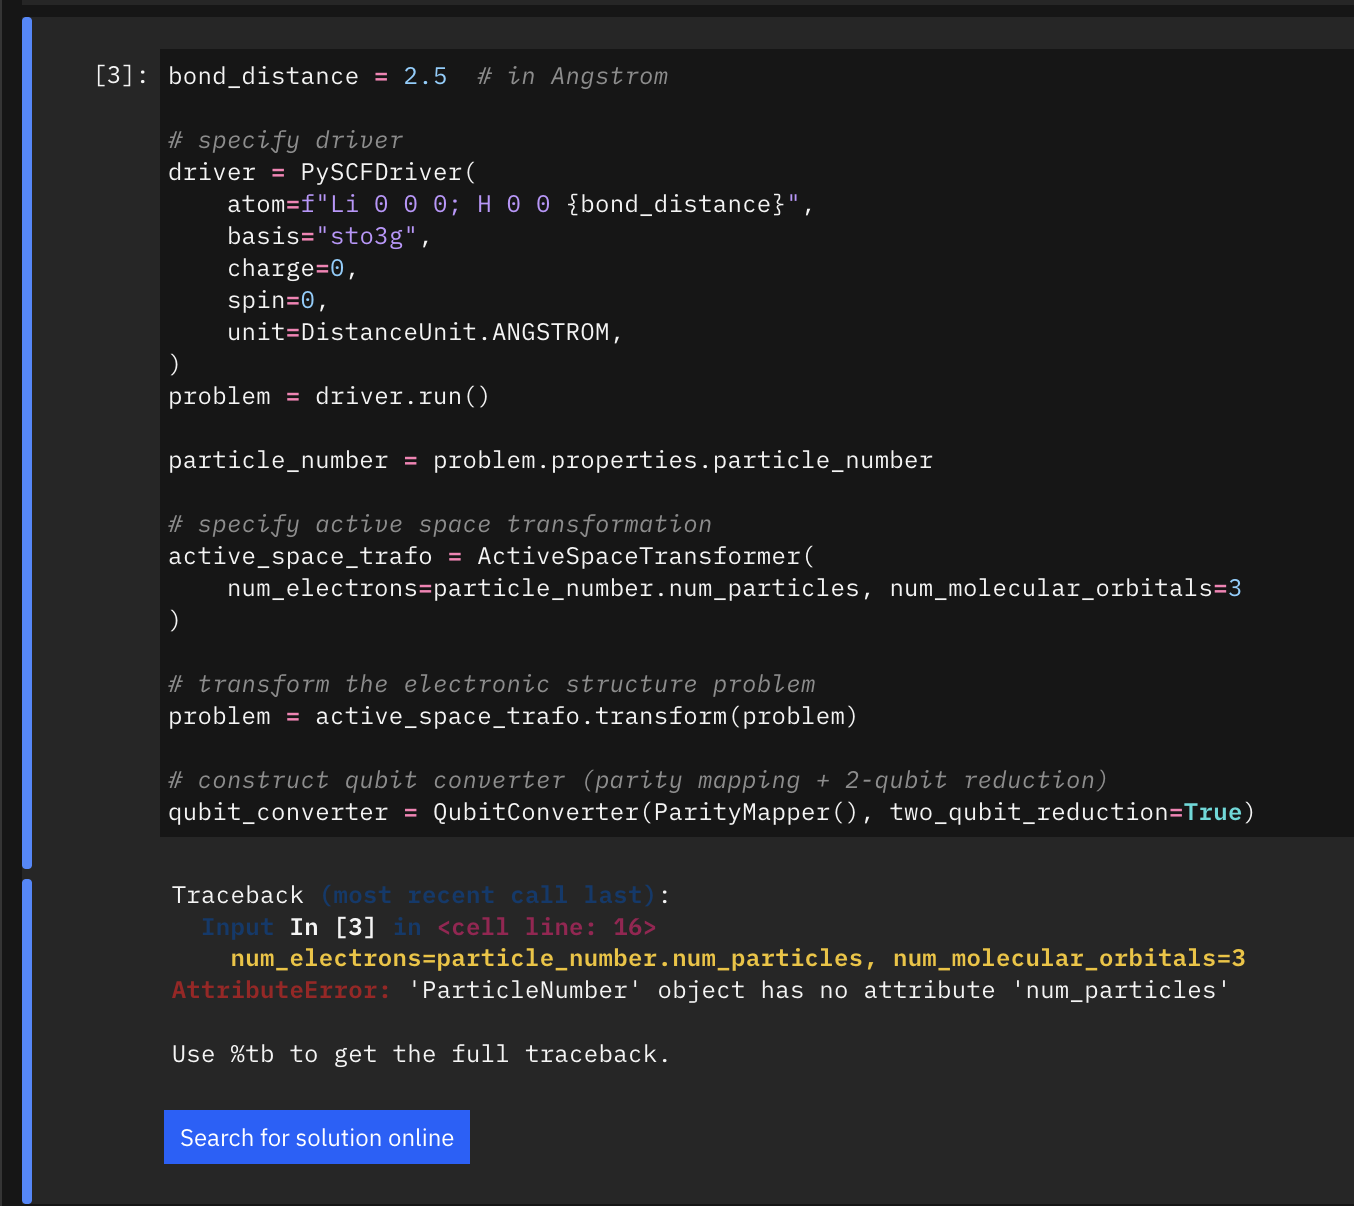Viewport: 1354px width, 1206px height.
Task: Click the spin=0 line
Action: (277, 300)
